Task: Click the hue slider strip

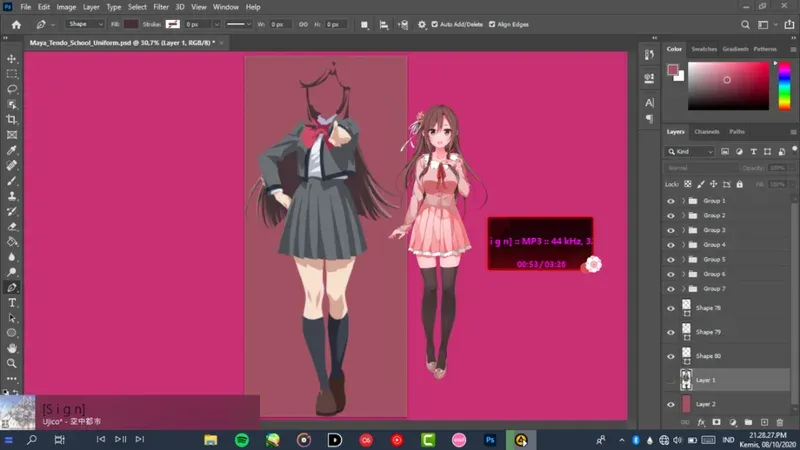Action: click(x=784, y=86)
